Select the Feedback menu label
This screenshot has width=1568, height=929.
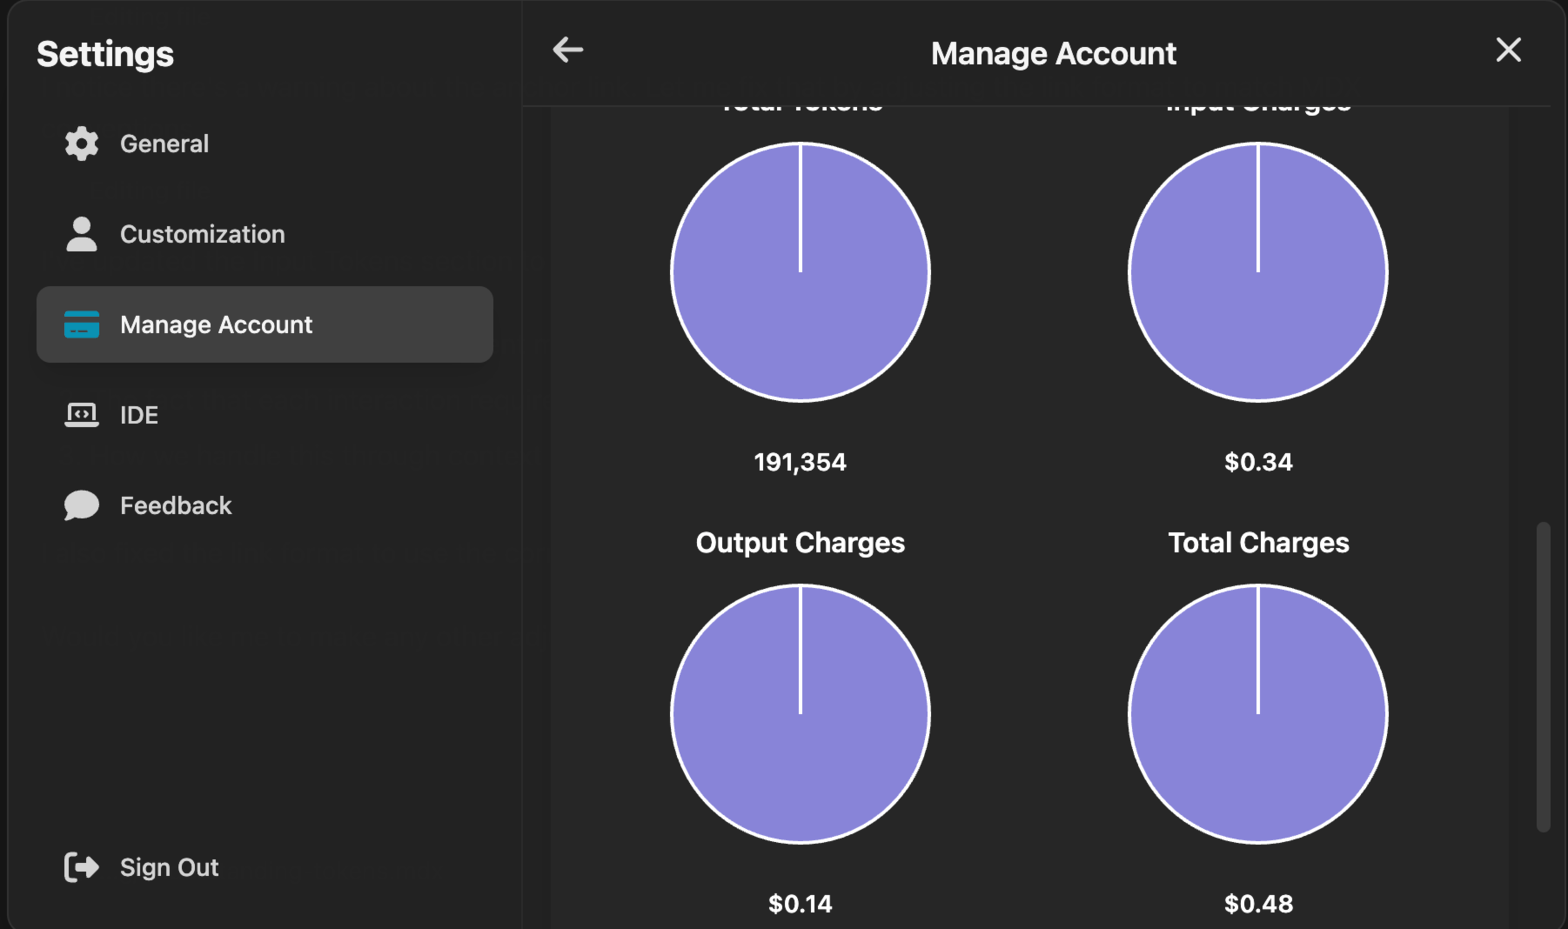pyautogui.click(x=176, y=506)
